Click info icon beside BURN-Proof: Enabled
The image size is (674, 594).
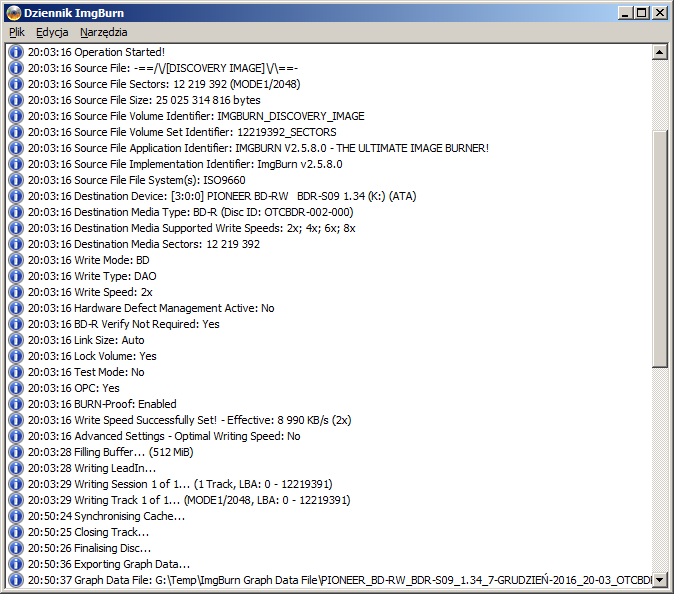click(15, 404)
